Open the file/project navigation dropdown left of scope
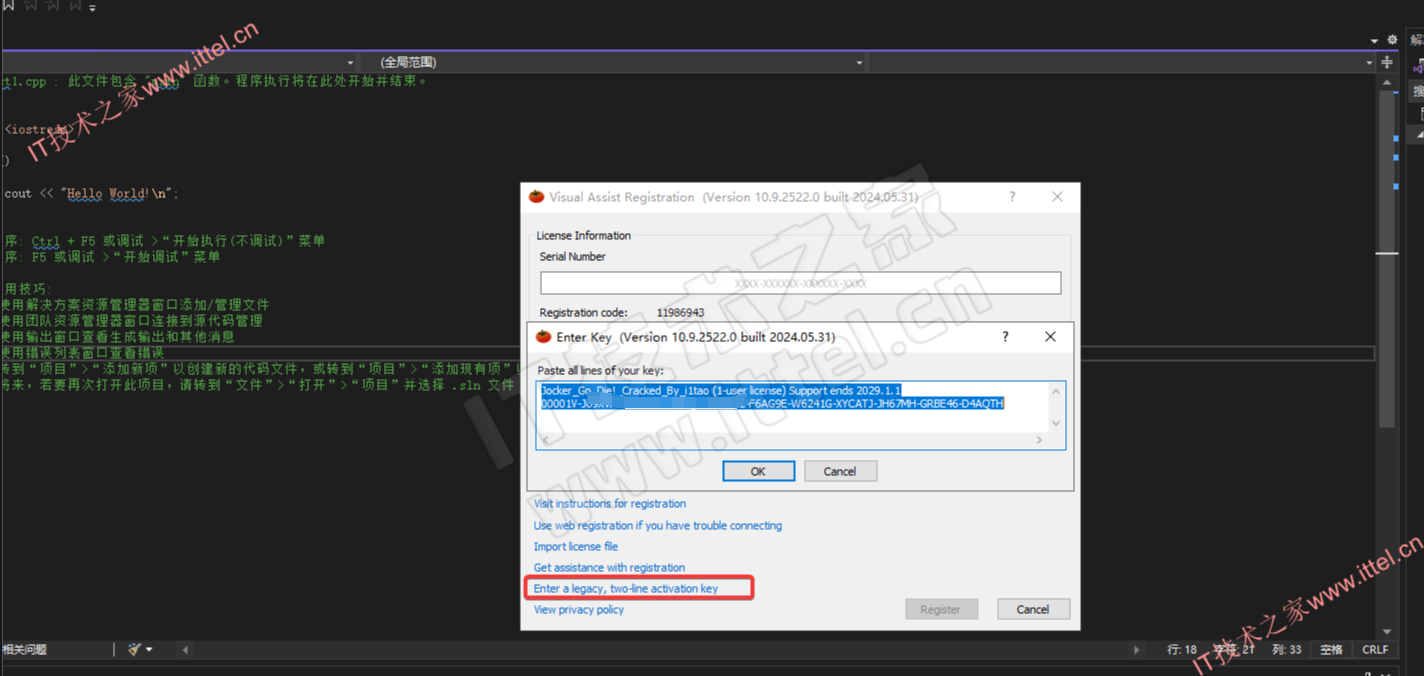Image resolution: width=1424 pixels, height=676 pixels. [x=178, y=62]
